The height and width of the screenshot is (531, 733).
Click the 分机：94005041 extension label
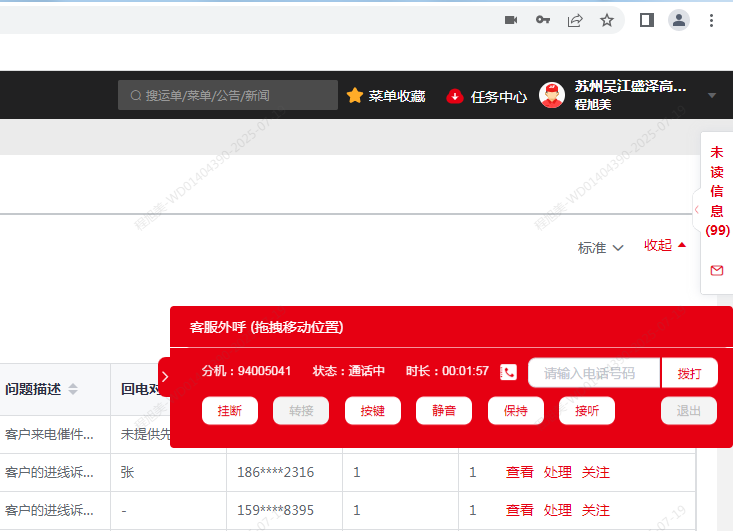[x=246, y=371]
